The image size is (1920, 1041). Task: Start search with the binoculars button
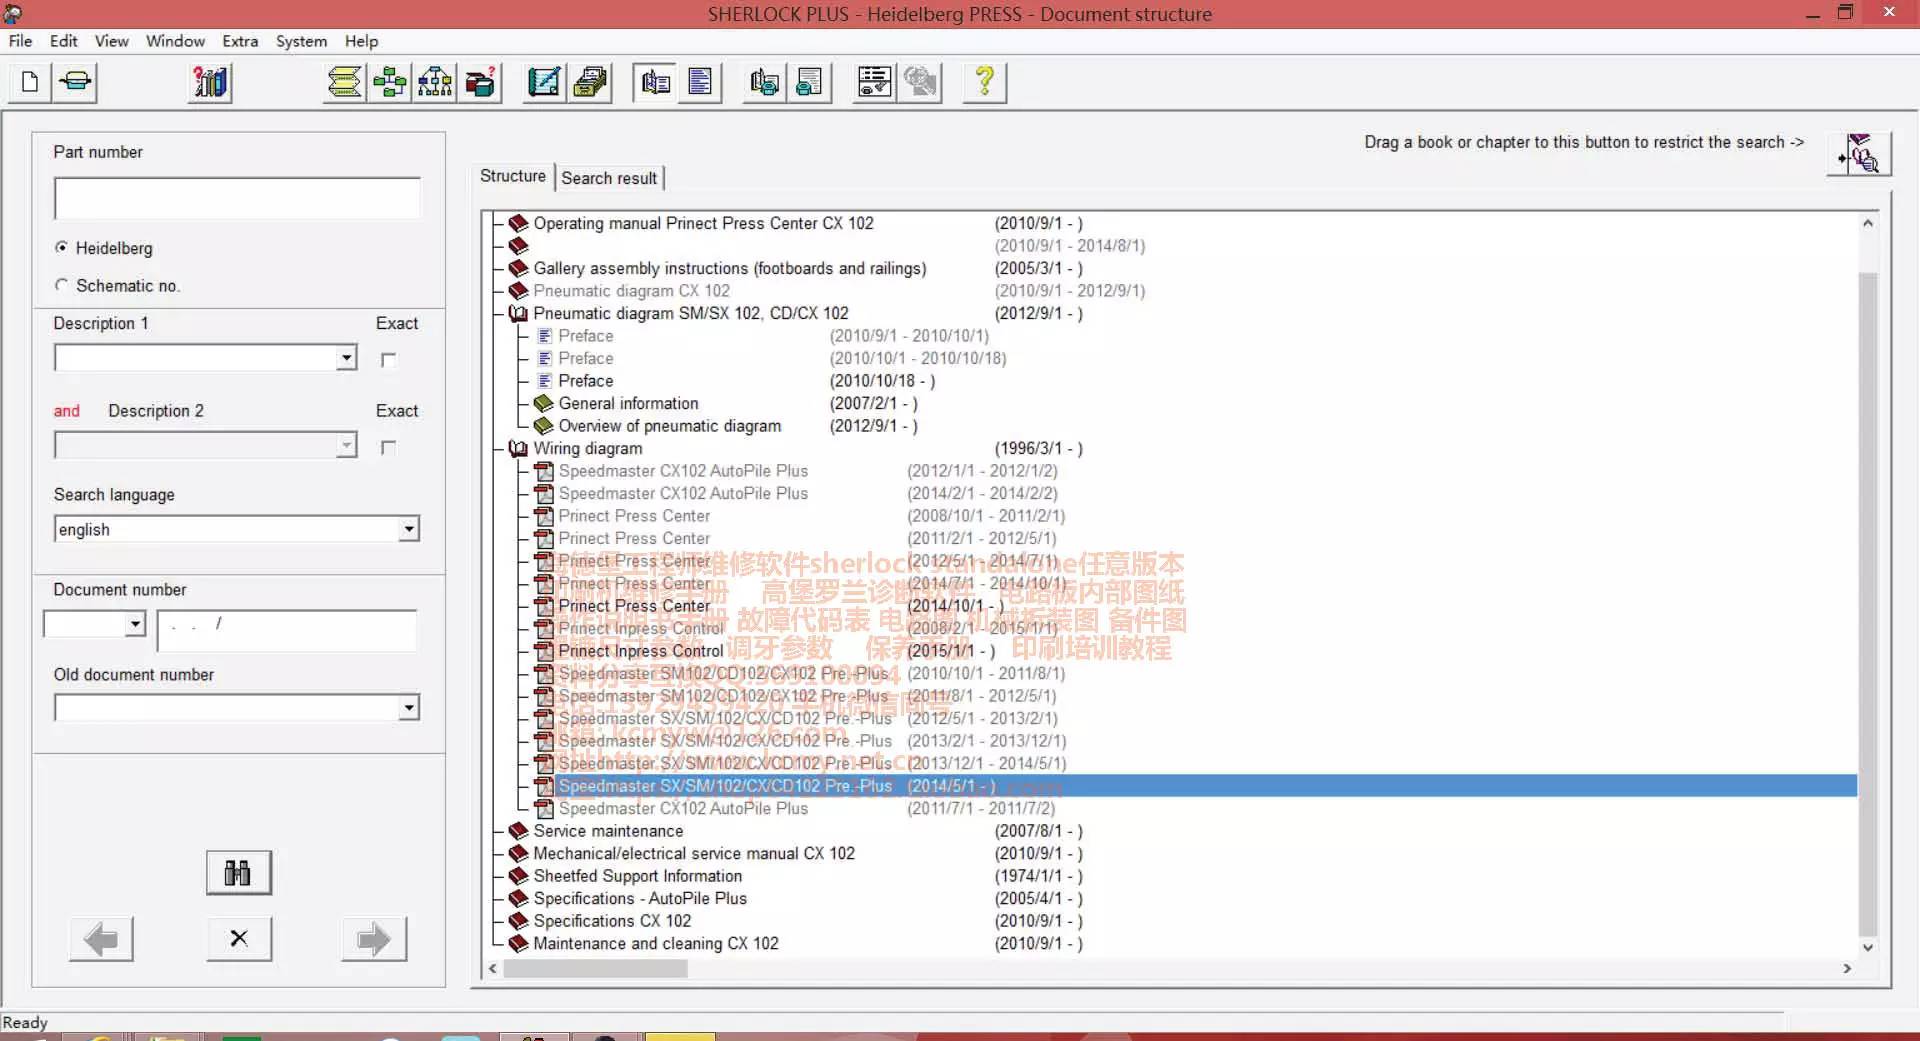[238, 873]
